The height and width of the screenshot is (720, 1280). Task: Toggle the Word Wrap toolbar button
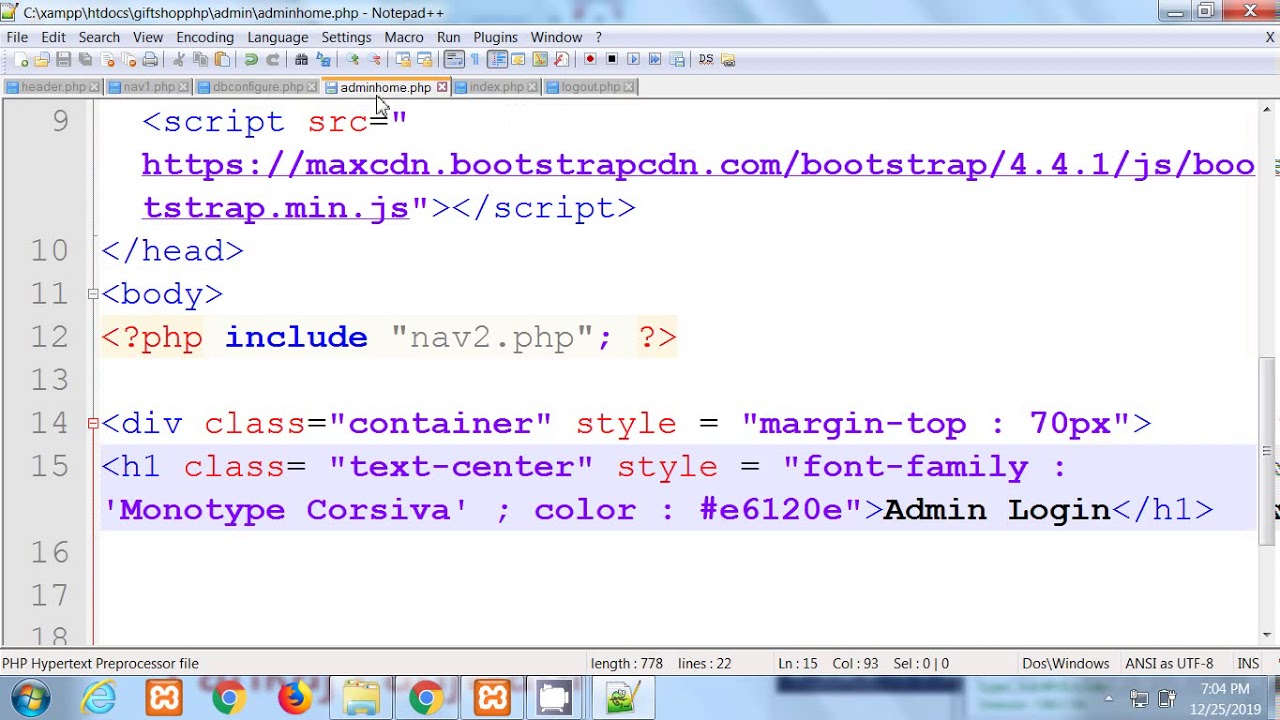coord(454,60)
